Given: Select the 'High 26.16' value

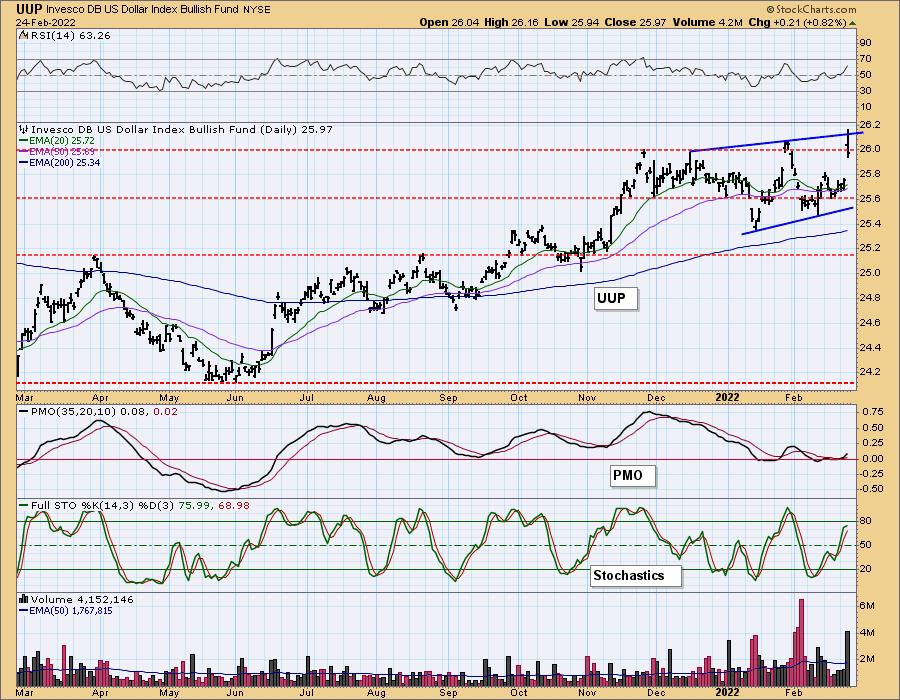Looking at the screenshot, I should [510, 22].
